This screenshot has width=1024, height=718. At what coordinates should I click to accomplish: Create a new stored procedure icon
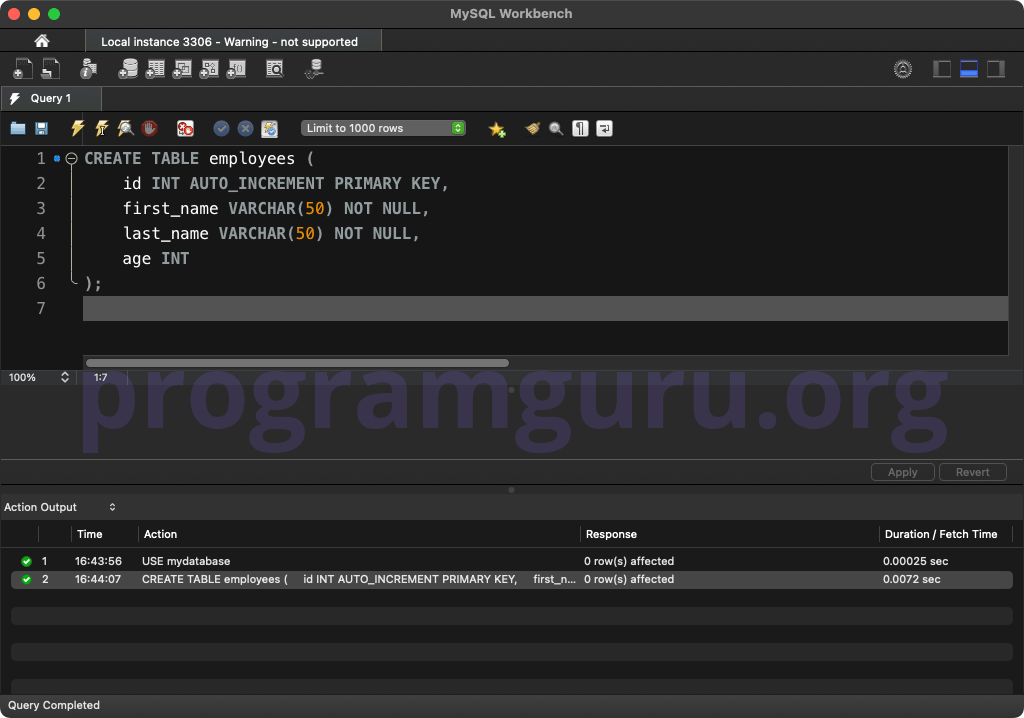pos(209,69)
